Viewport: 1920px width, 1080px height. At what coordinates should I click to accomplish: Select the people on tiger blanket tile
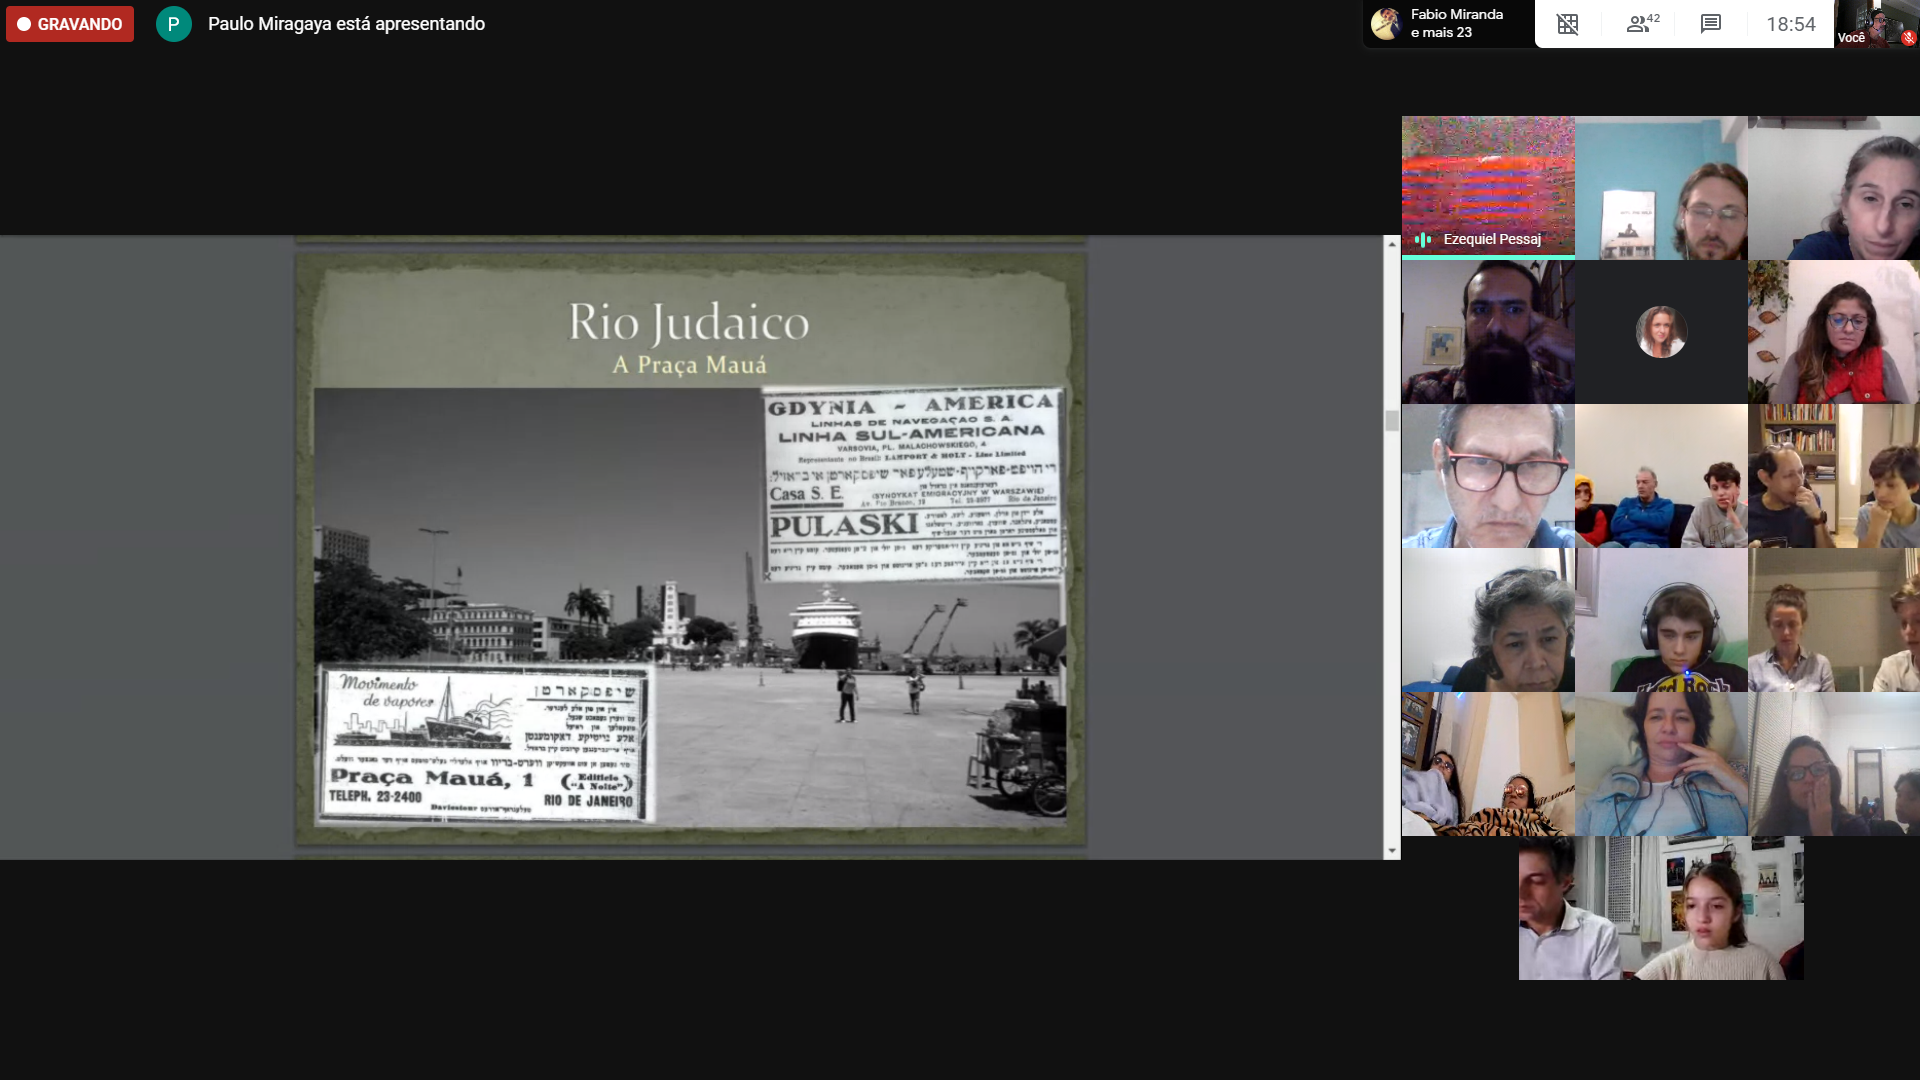click(x=1488, y=764)
